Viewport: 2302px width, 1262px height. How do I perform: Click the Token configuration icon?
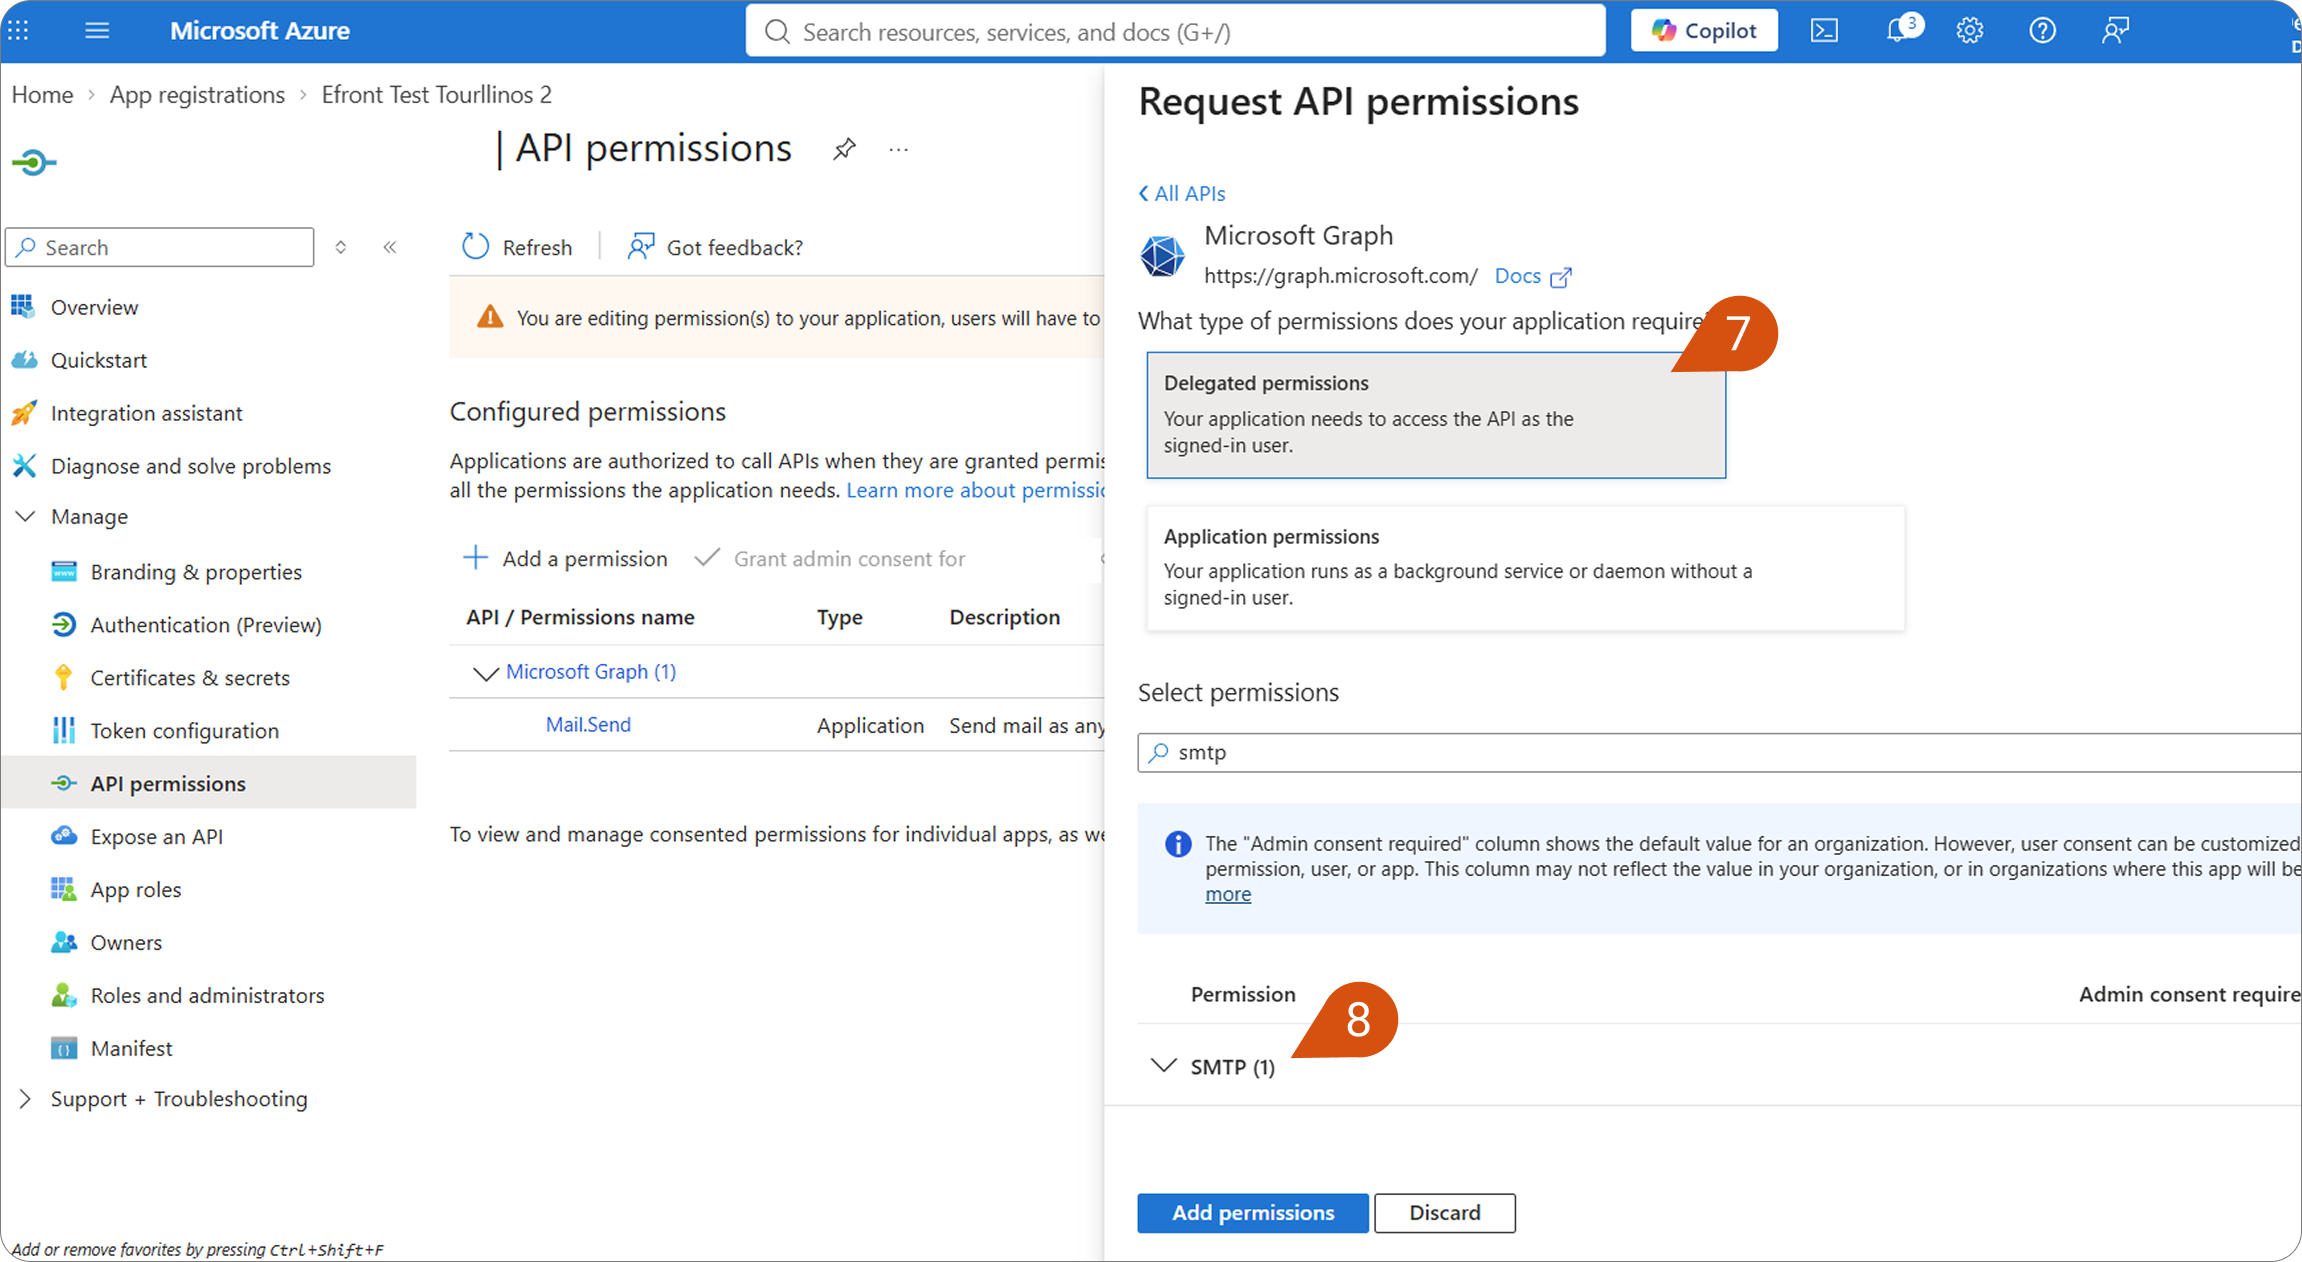(63, 730)
